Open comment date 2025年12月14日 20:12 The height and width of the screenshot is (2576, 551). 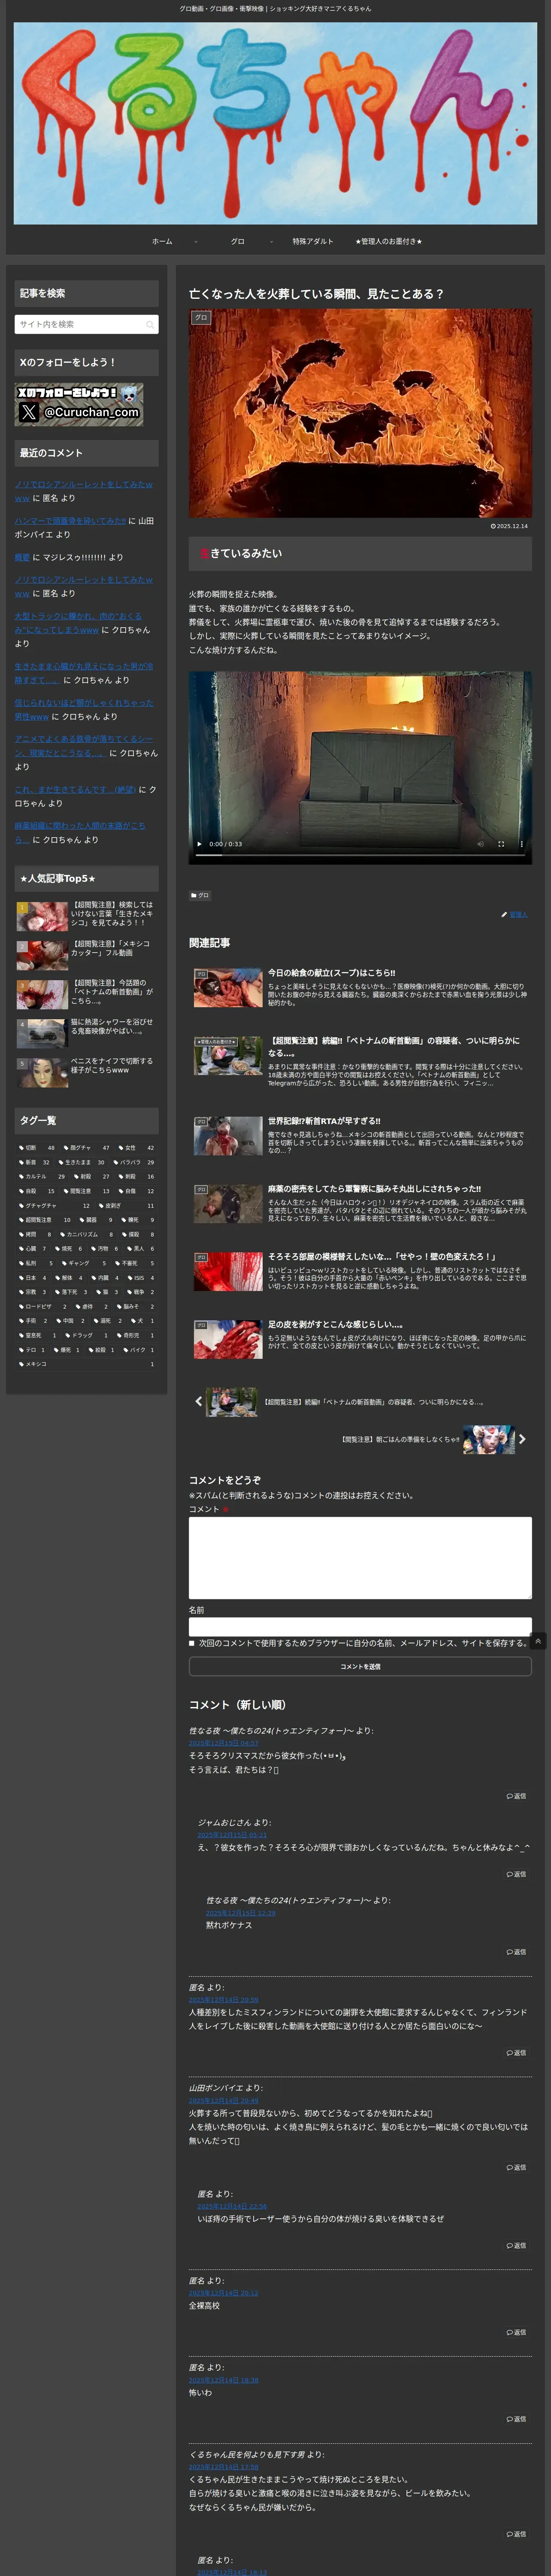tap(224, 2293)
